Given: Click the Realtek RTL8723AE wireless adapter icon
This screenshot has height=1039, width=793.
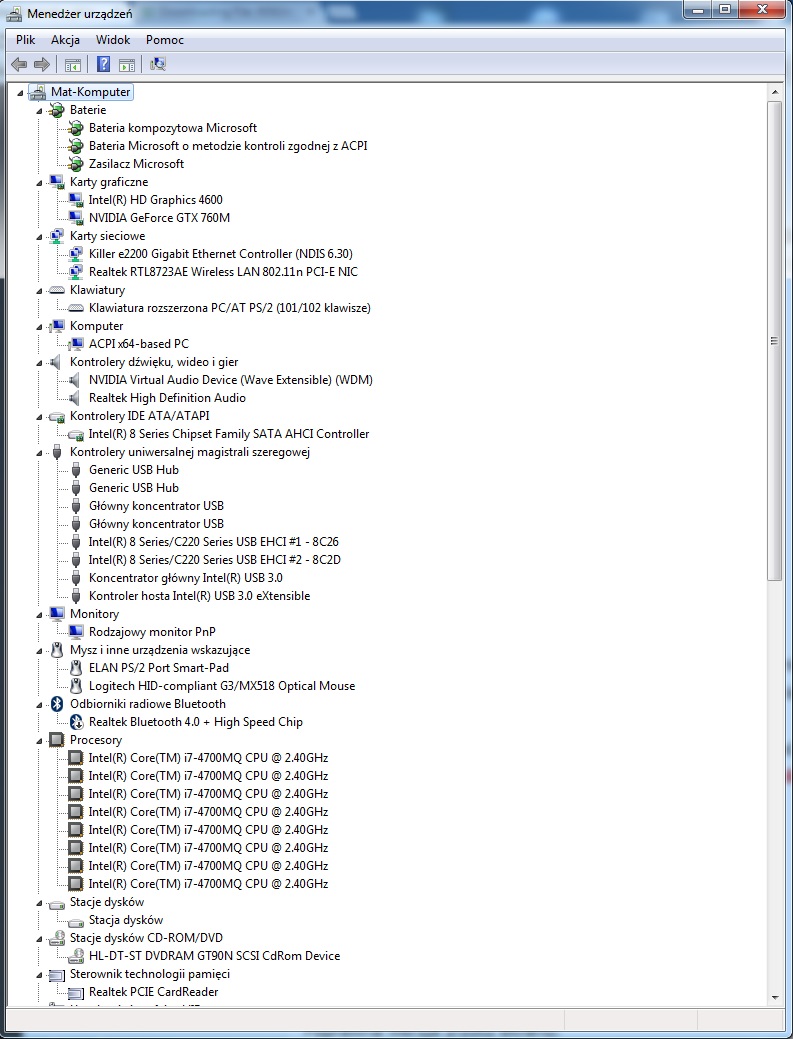Looking at the screenshot, I should pos(76,272).
